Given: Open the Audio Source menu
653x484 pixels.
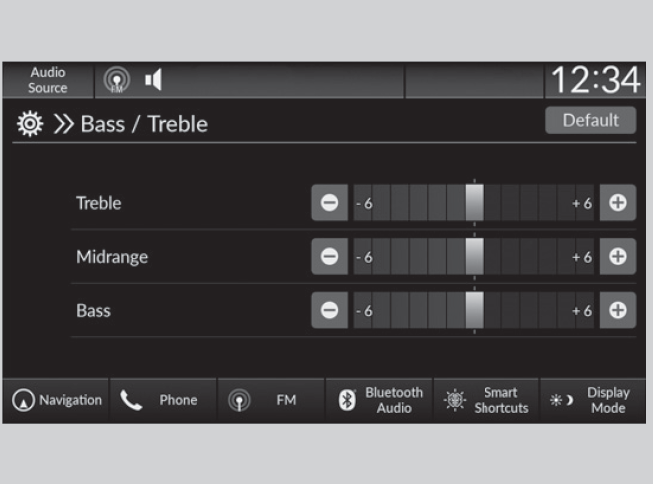Looking at the screenshot, I should (47, 80).
